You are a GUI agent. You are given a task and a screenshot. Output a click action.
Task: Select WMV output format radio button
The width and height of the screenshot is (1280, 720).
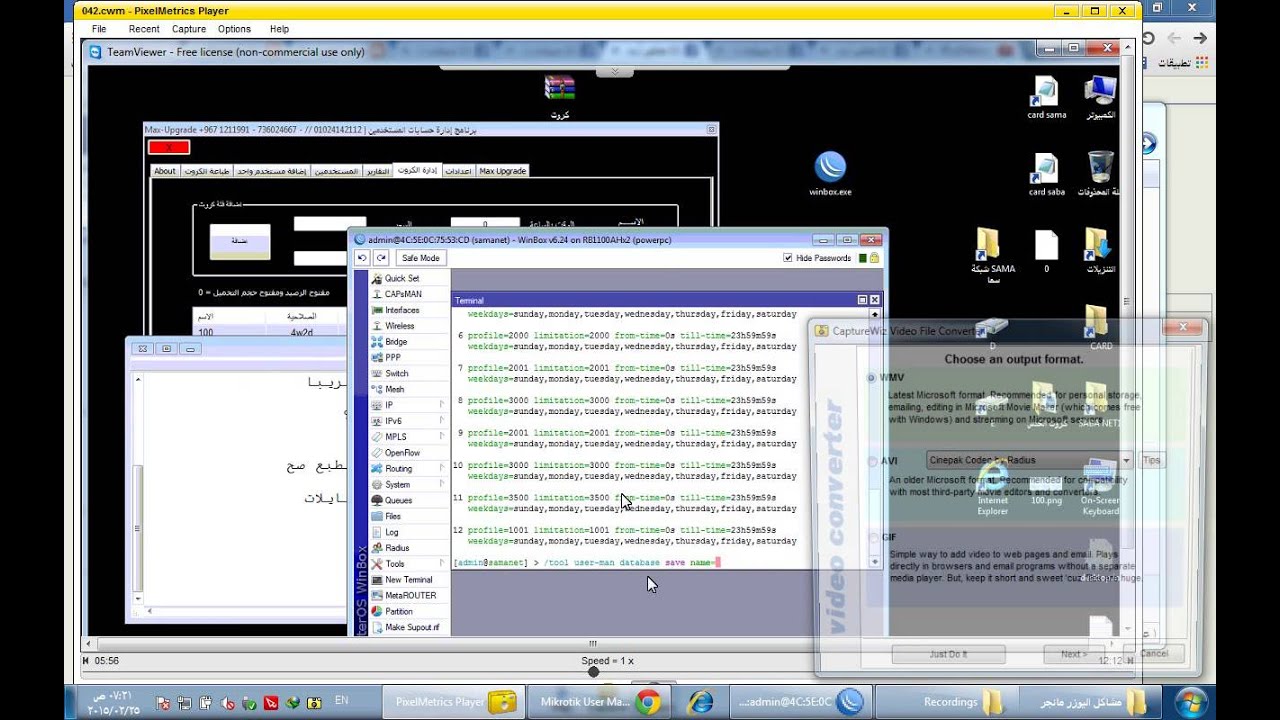click(873, 378)
